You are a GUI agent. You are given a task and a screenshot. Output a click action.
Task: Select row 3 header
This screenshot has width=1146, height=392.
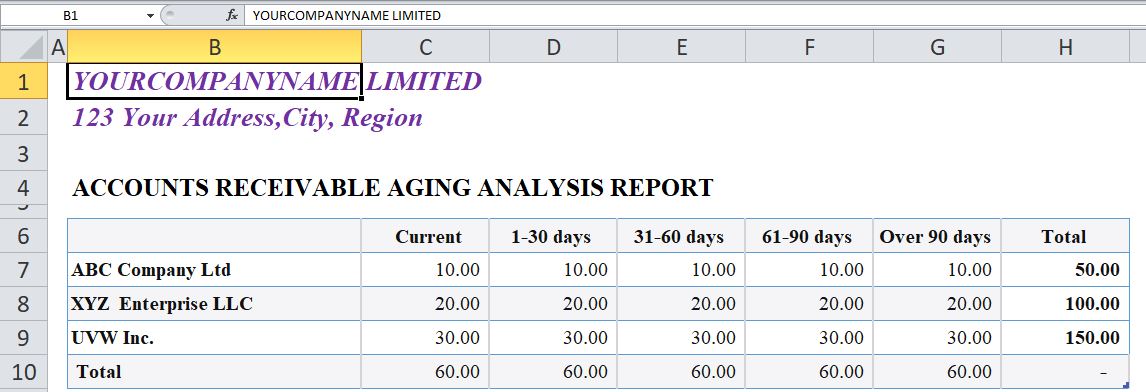[x=24, y=153]
